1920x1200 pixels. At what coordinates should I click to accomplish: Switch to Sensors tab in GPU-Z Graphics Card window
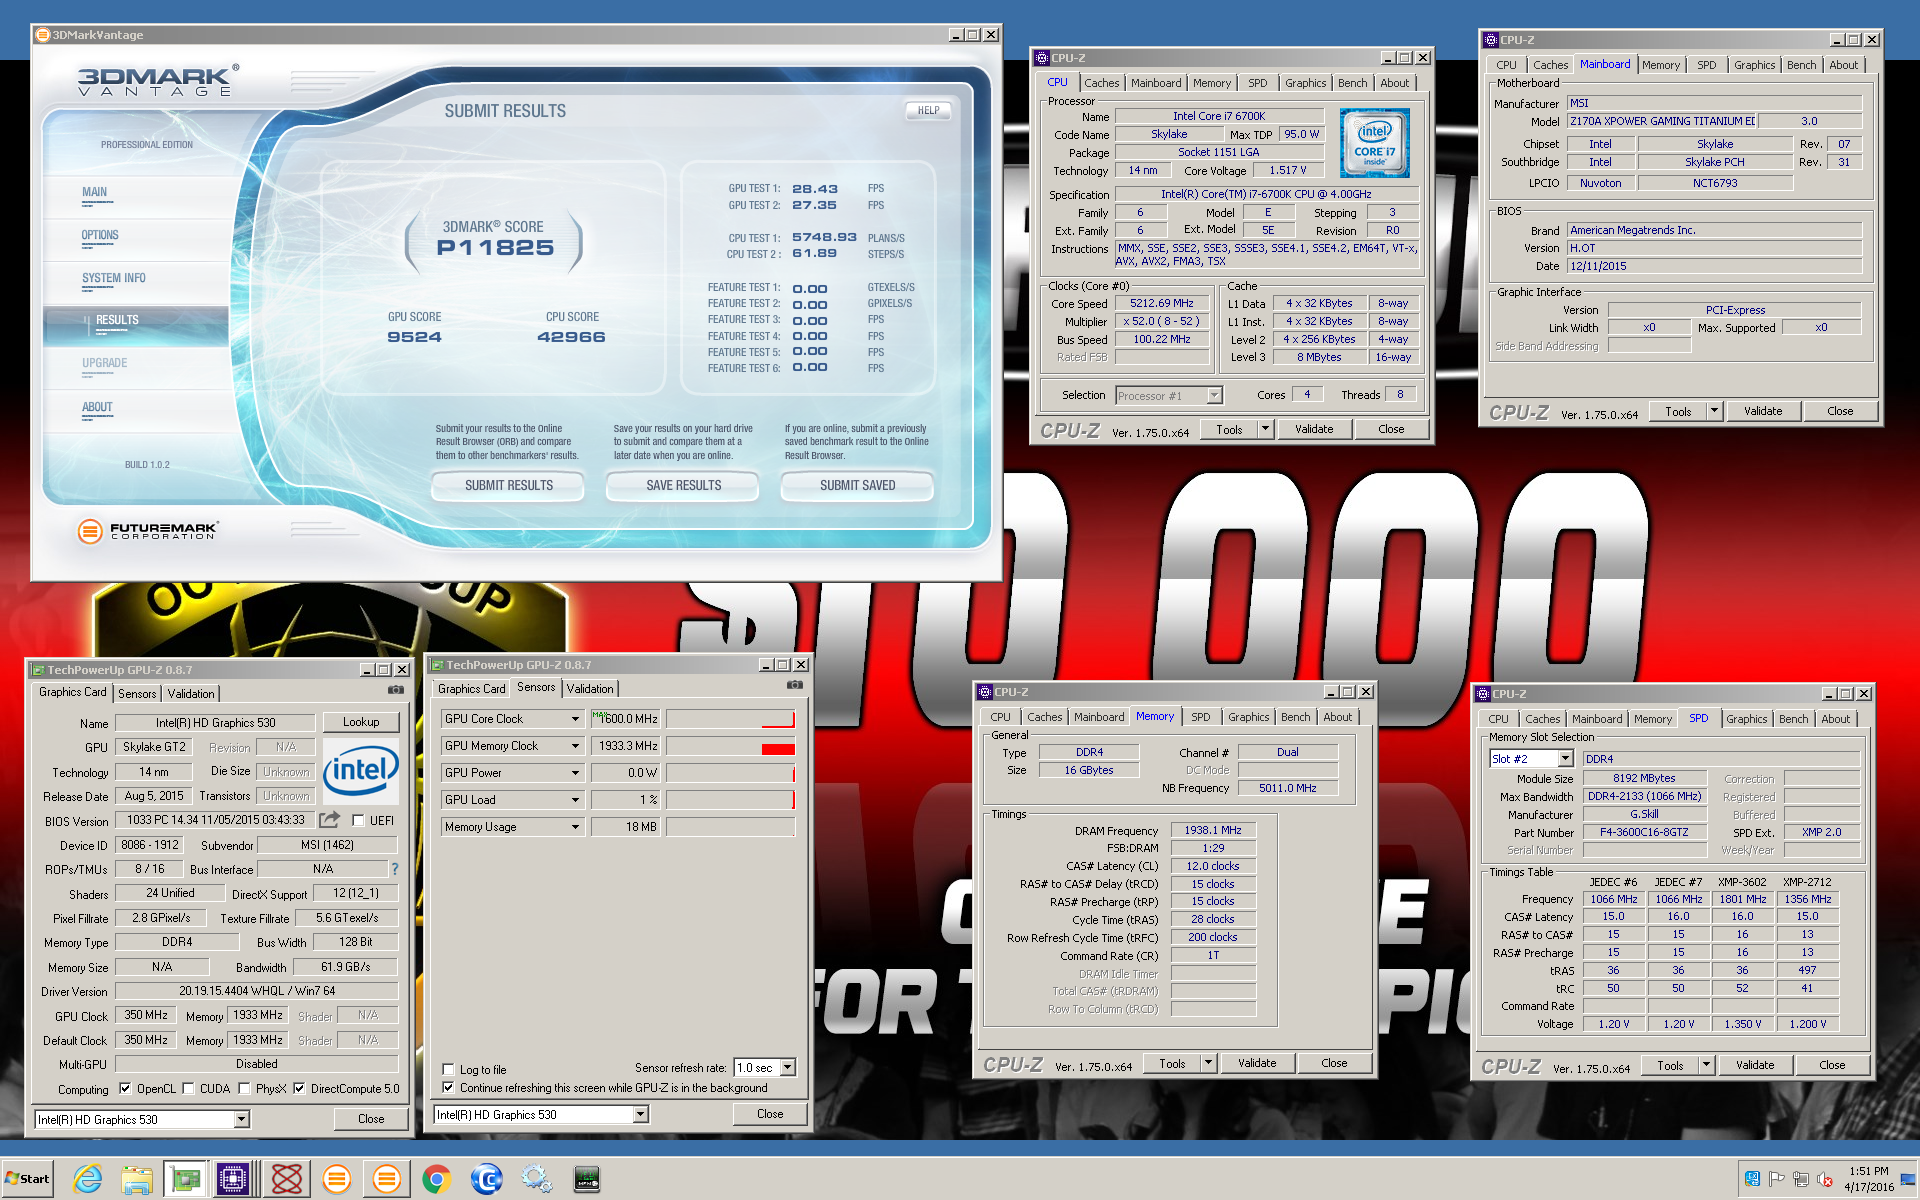tap(137, 694)
